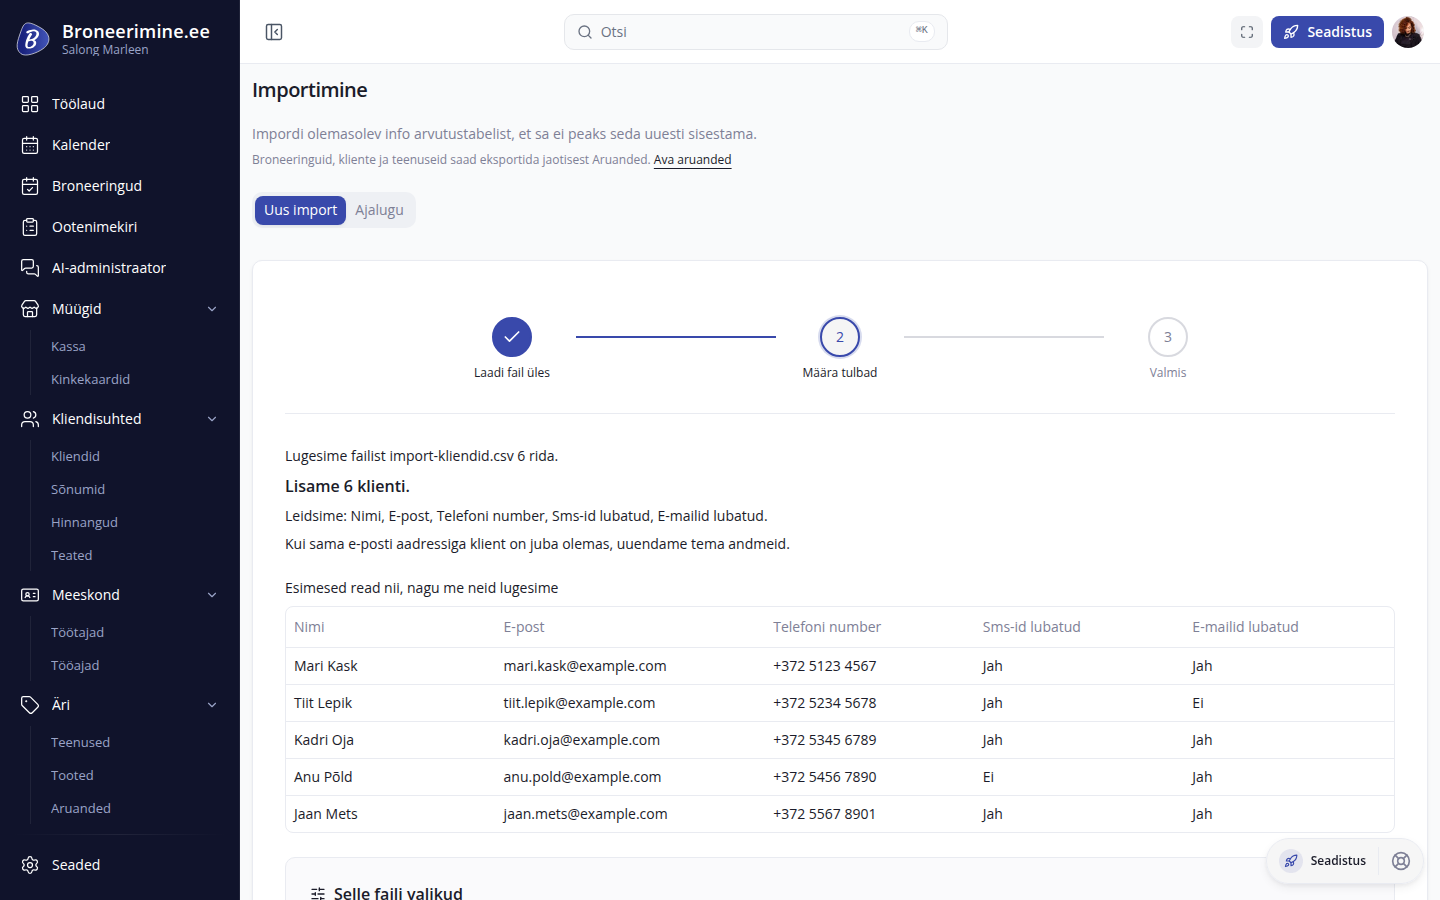This screenshot has width=1440, height=900.
Task: Click mari.kask@example.com email cell
Action: click(585, 666)
